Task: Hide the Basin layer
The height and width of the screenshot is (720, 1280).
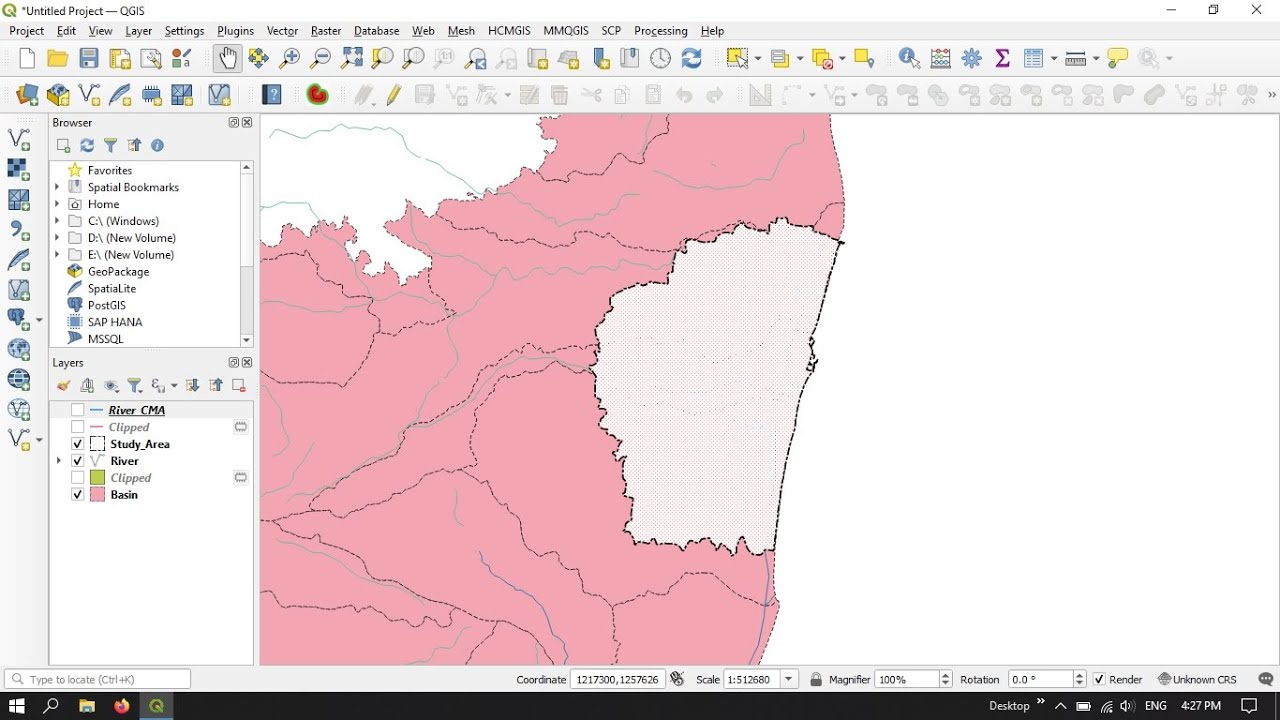Action: [77, 495]
